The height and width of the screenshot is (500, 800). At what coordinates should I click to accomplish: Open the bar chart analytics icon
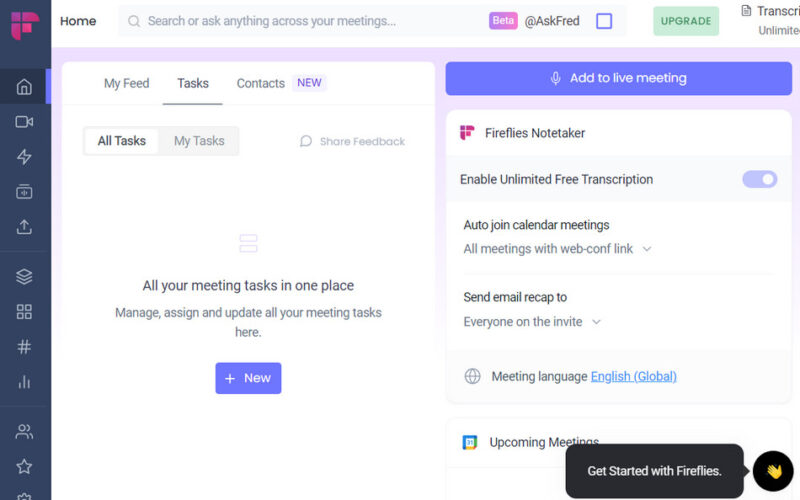pyautogui.click(x=24, y=382)
